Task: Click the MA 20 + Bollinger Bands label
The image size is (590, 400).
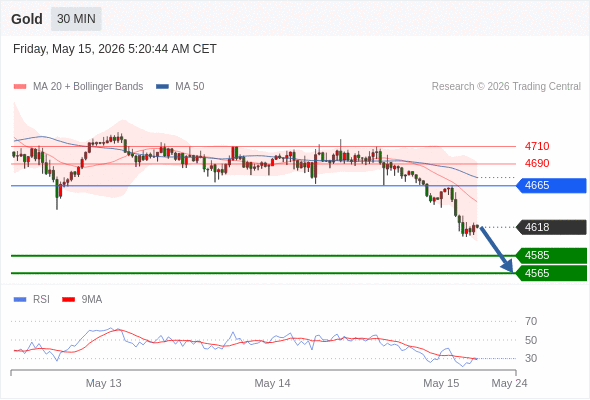Action: click(x=88, y=87)
